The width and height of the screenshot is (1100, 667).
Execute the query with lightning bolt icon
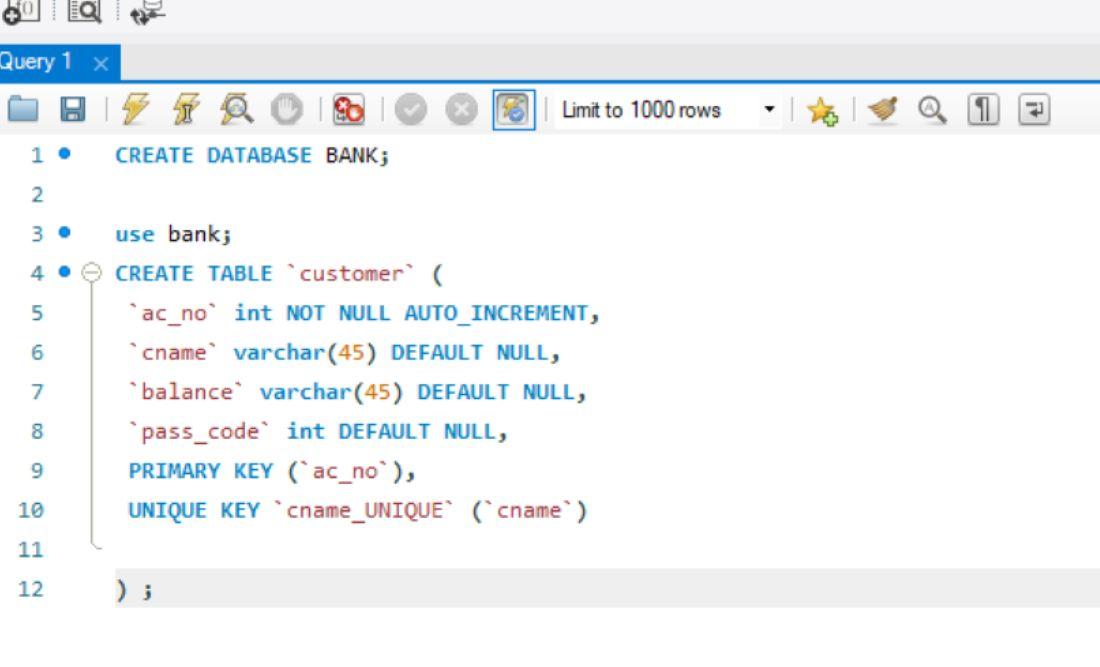coord(135,109)
